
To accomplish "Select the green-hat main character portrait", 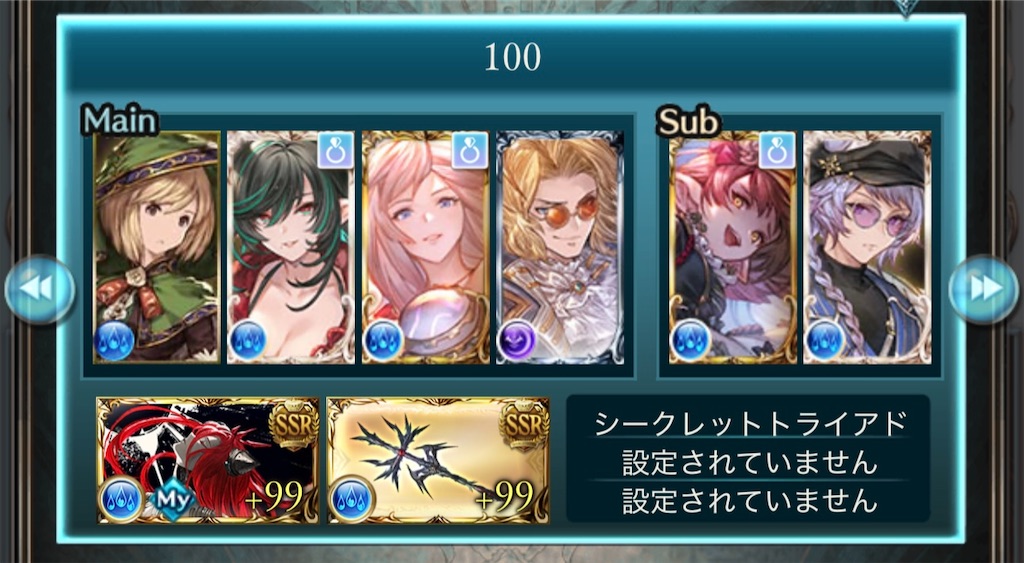I will (x=157, y=247).
